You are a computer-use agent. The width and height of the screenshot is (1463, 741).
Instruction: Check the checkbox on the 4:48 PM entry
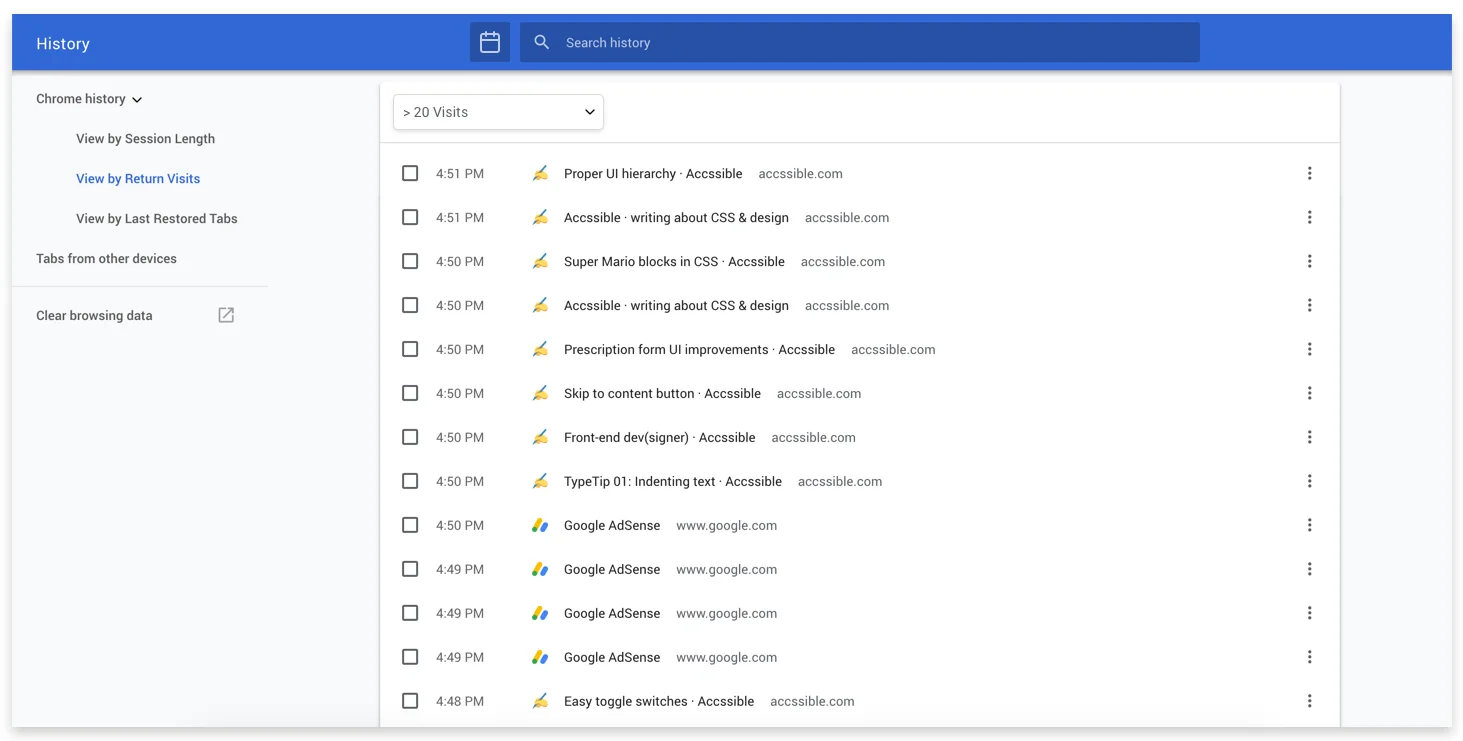point(410,700)
